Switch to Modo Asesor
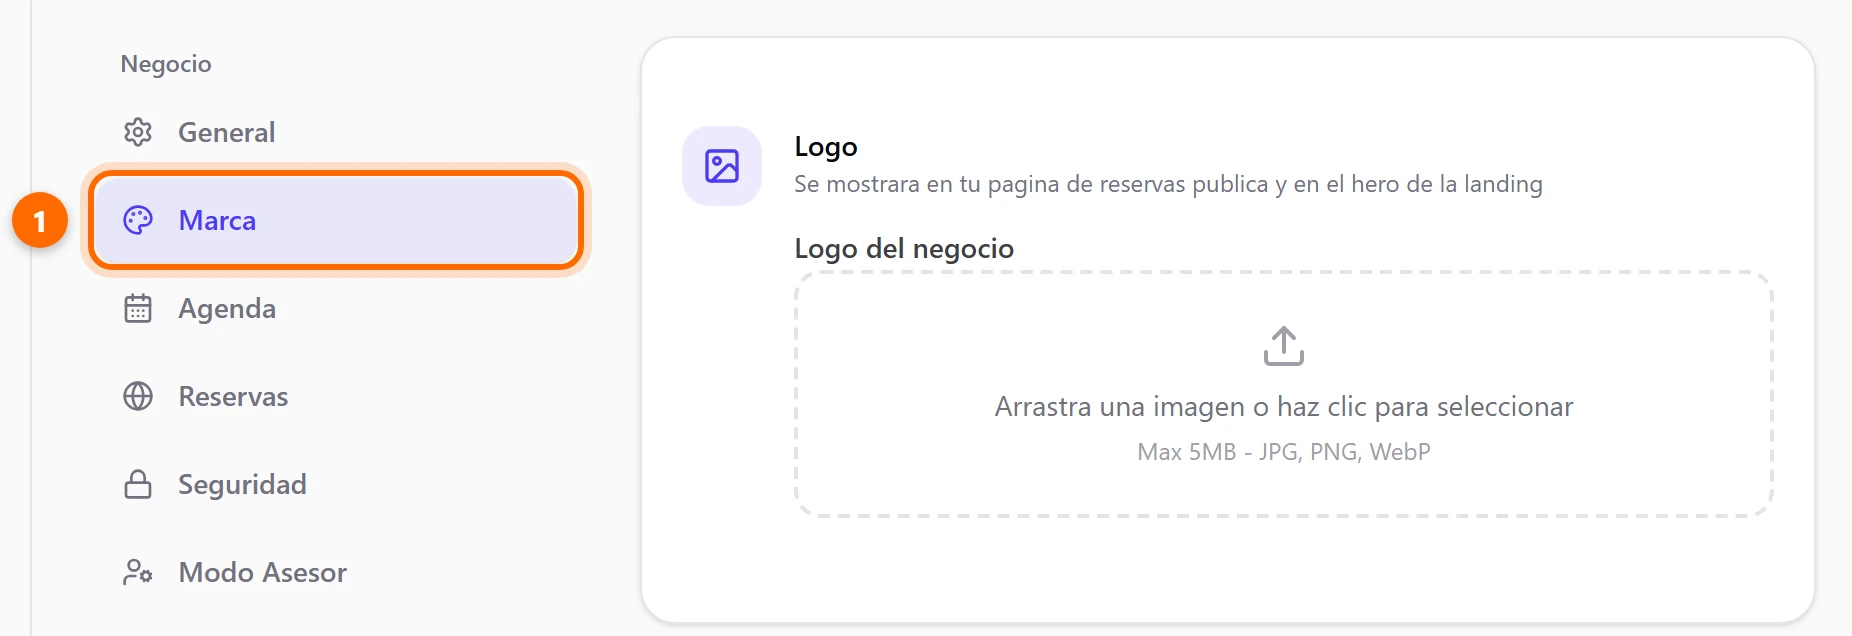The image size is (1852, 636). 336,572
